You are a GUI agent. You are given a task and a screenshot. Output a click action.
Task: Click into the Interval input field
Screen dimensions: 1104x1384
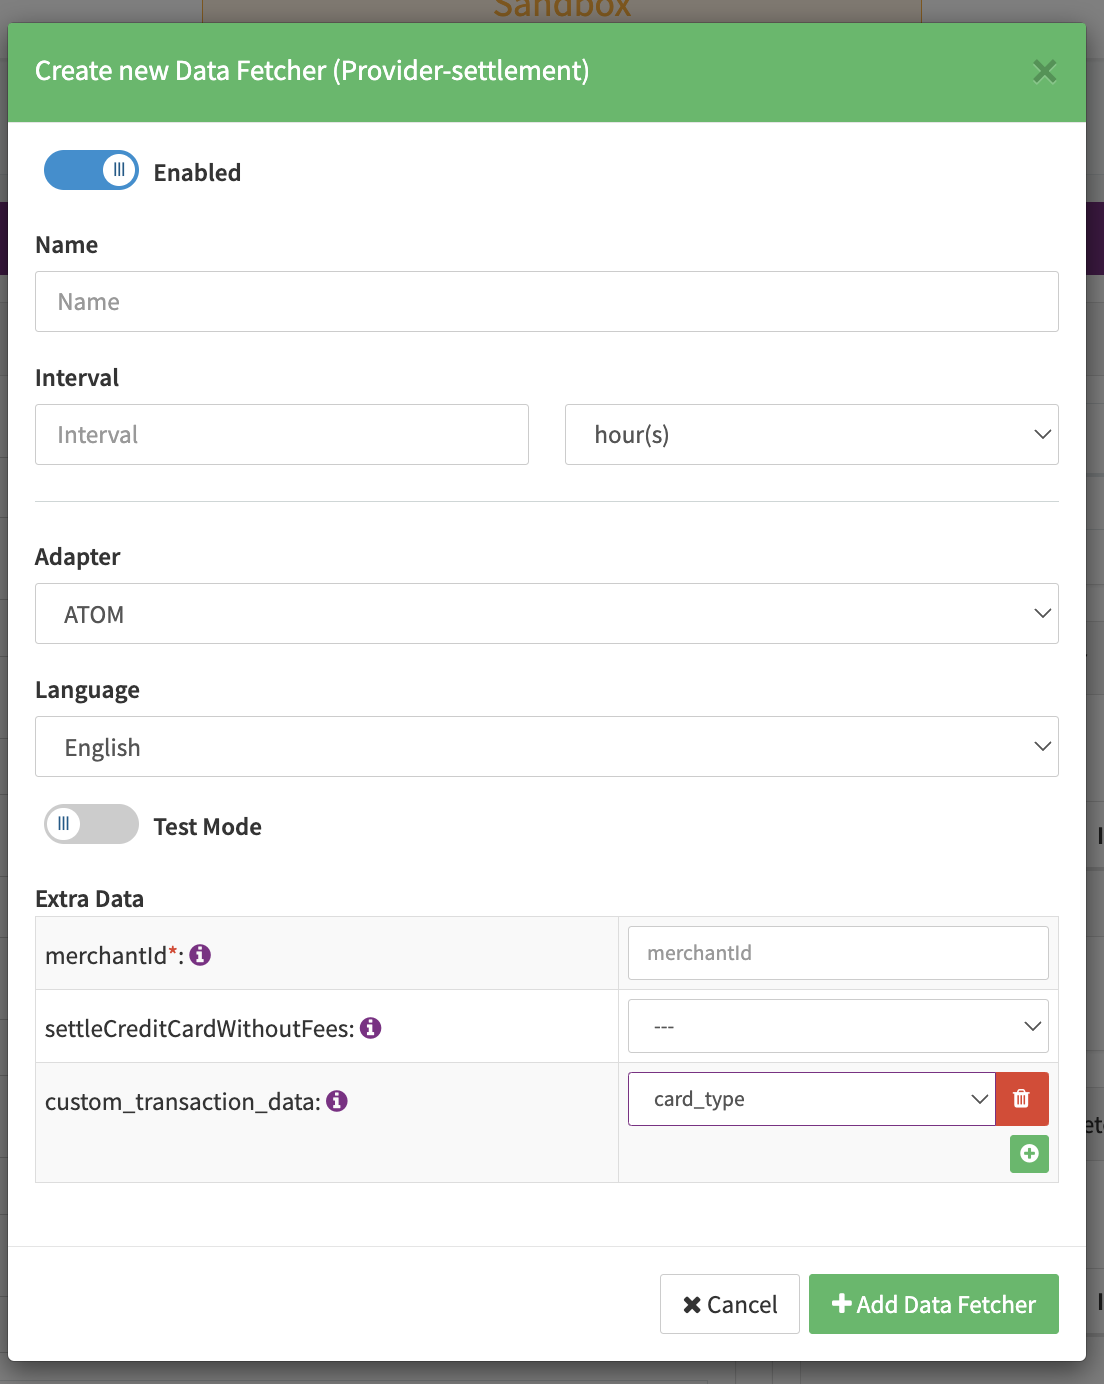pyautogui.click(x=281, y=435)
